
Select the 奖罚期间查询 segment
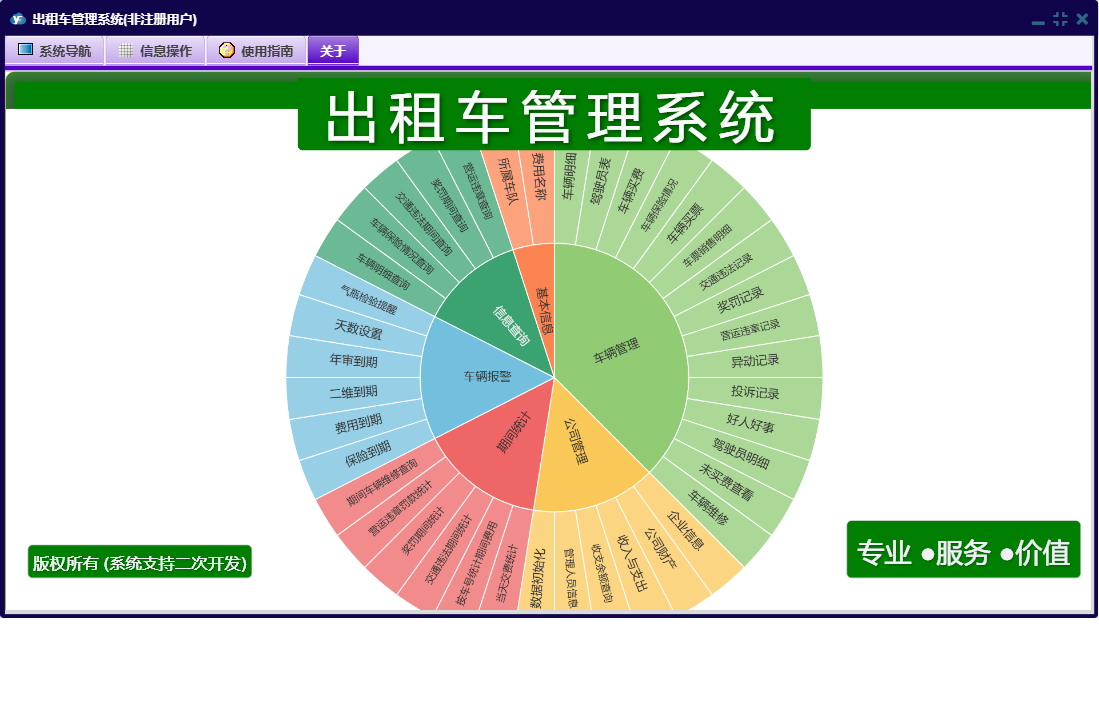coord(449,205)
